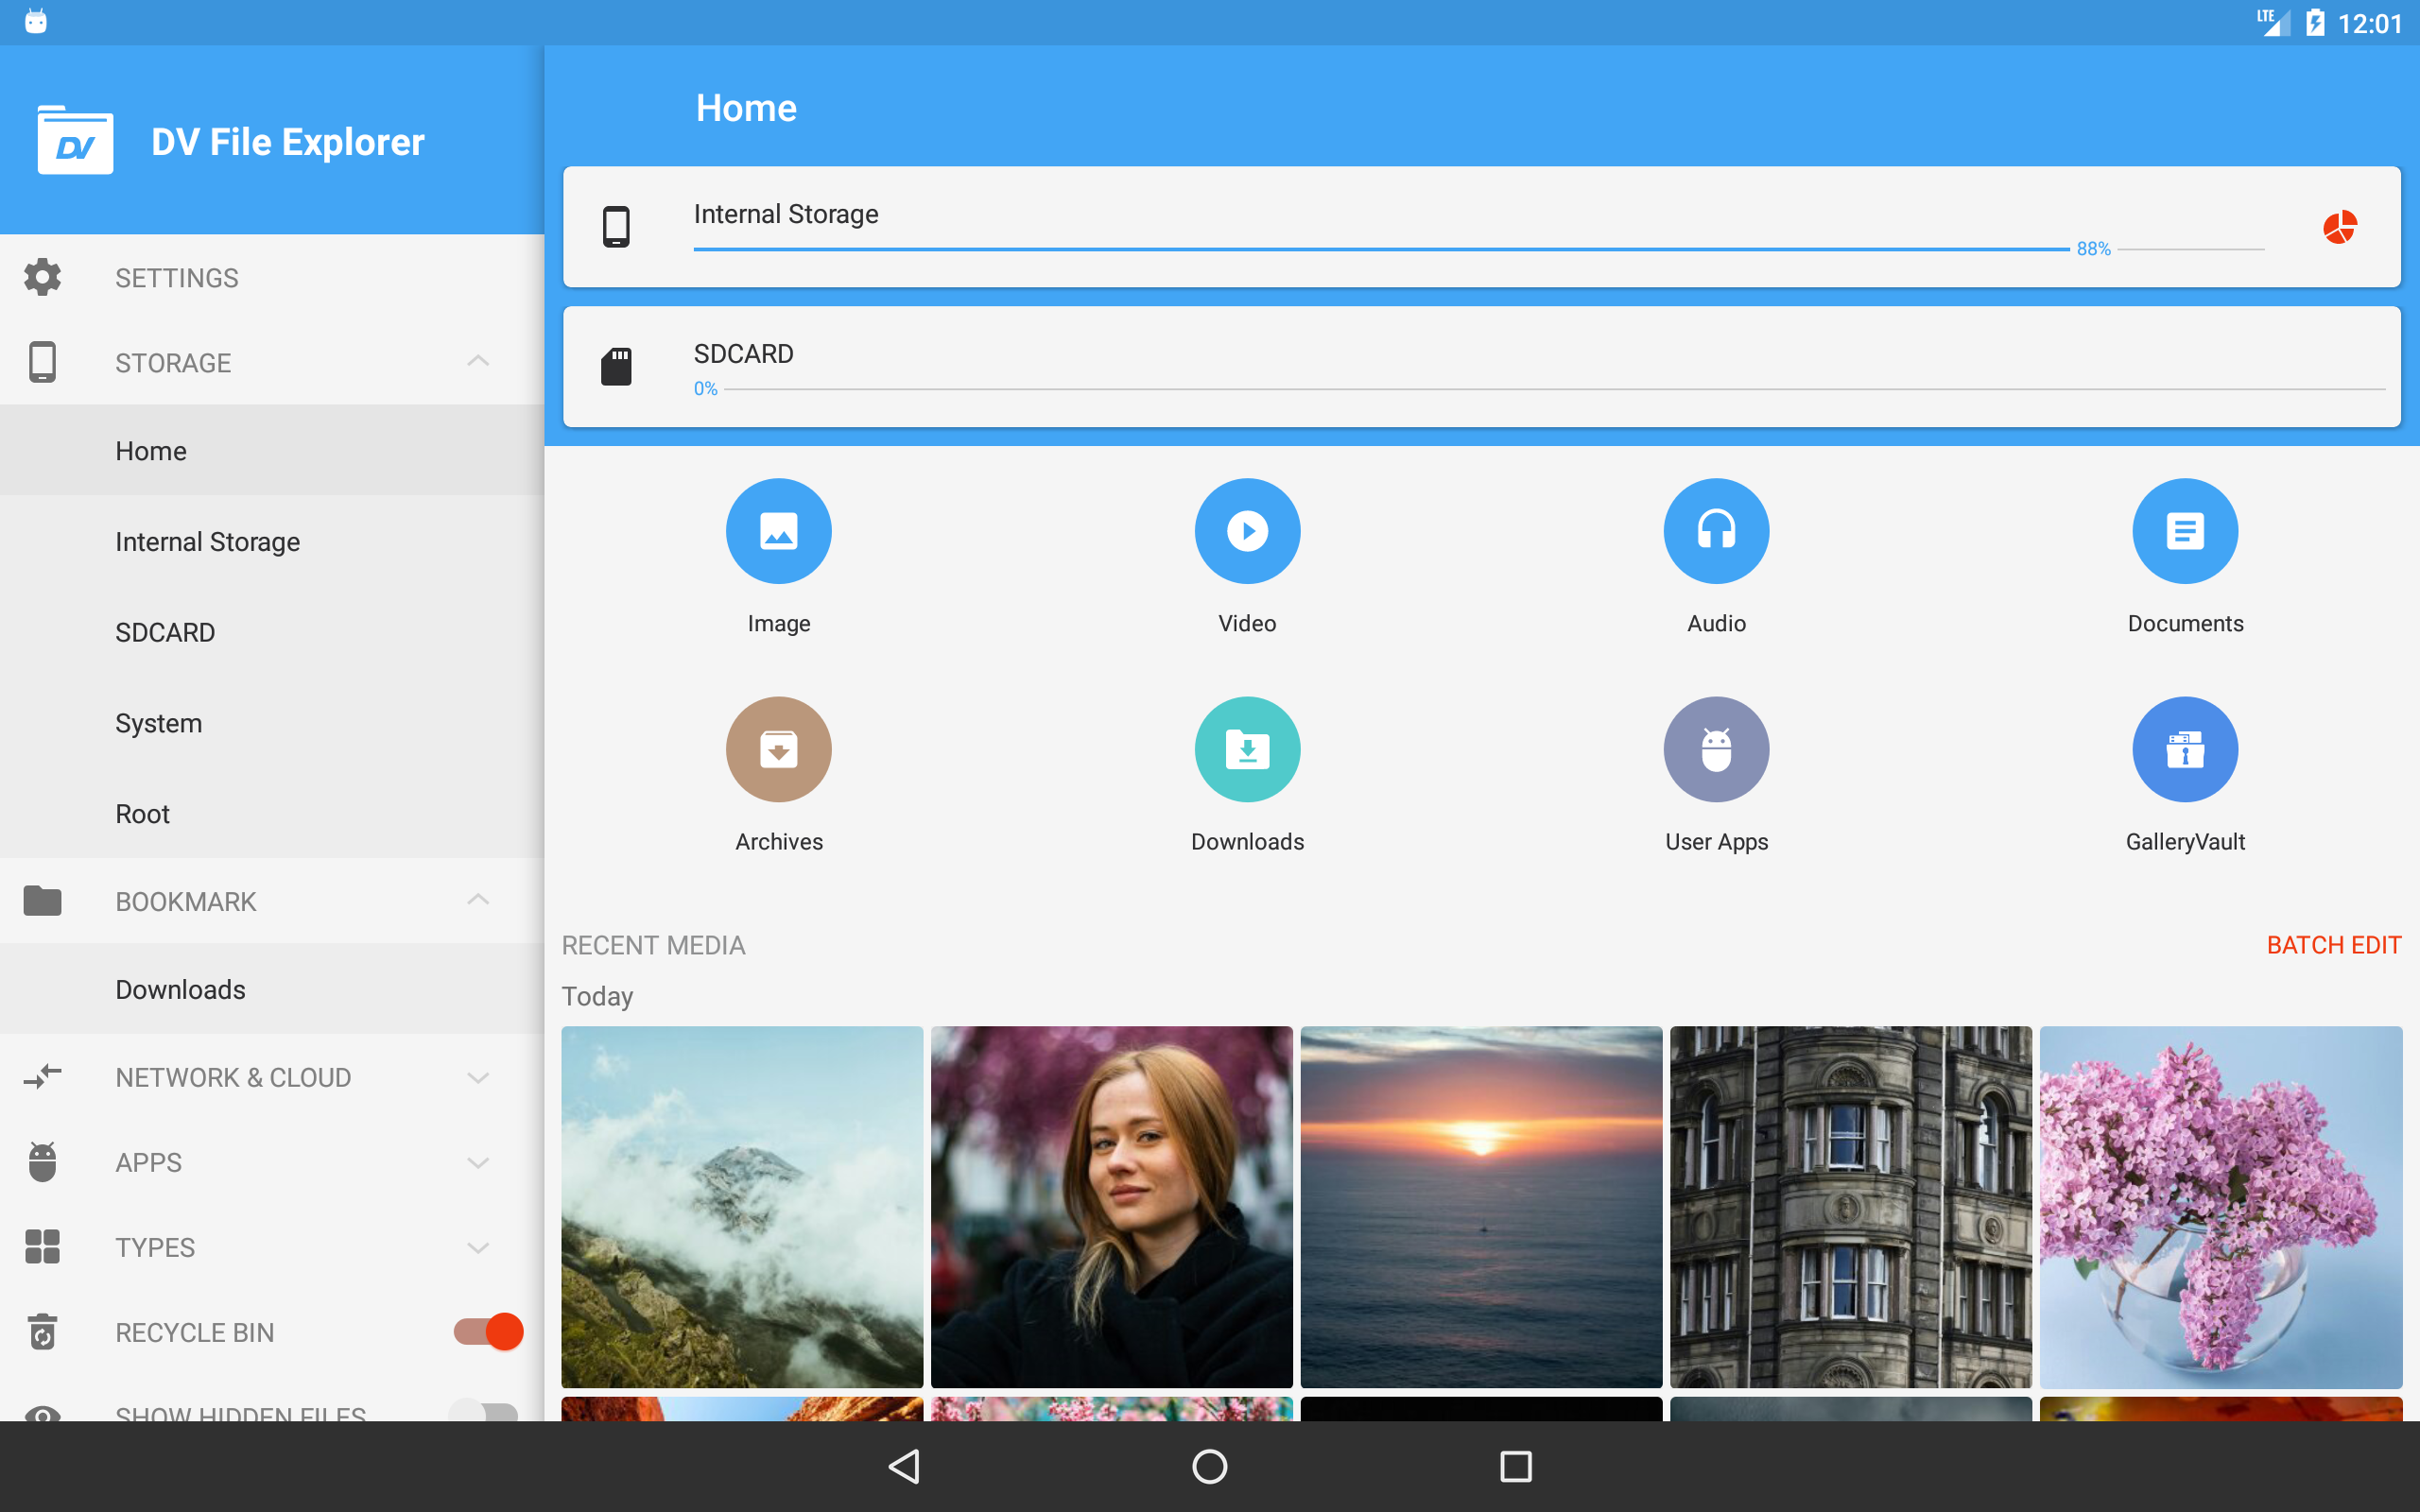
Task: Open the Video category
Action: pyautogui.click(x=1247, y=531)
